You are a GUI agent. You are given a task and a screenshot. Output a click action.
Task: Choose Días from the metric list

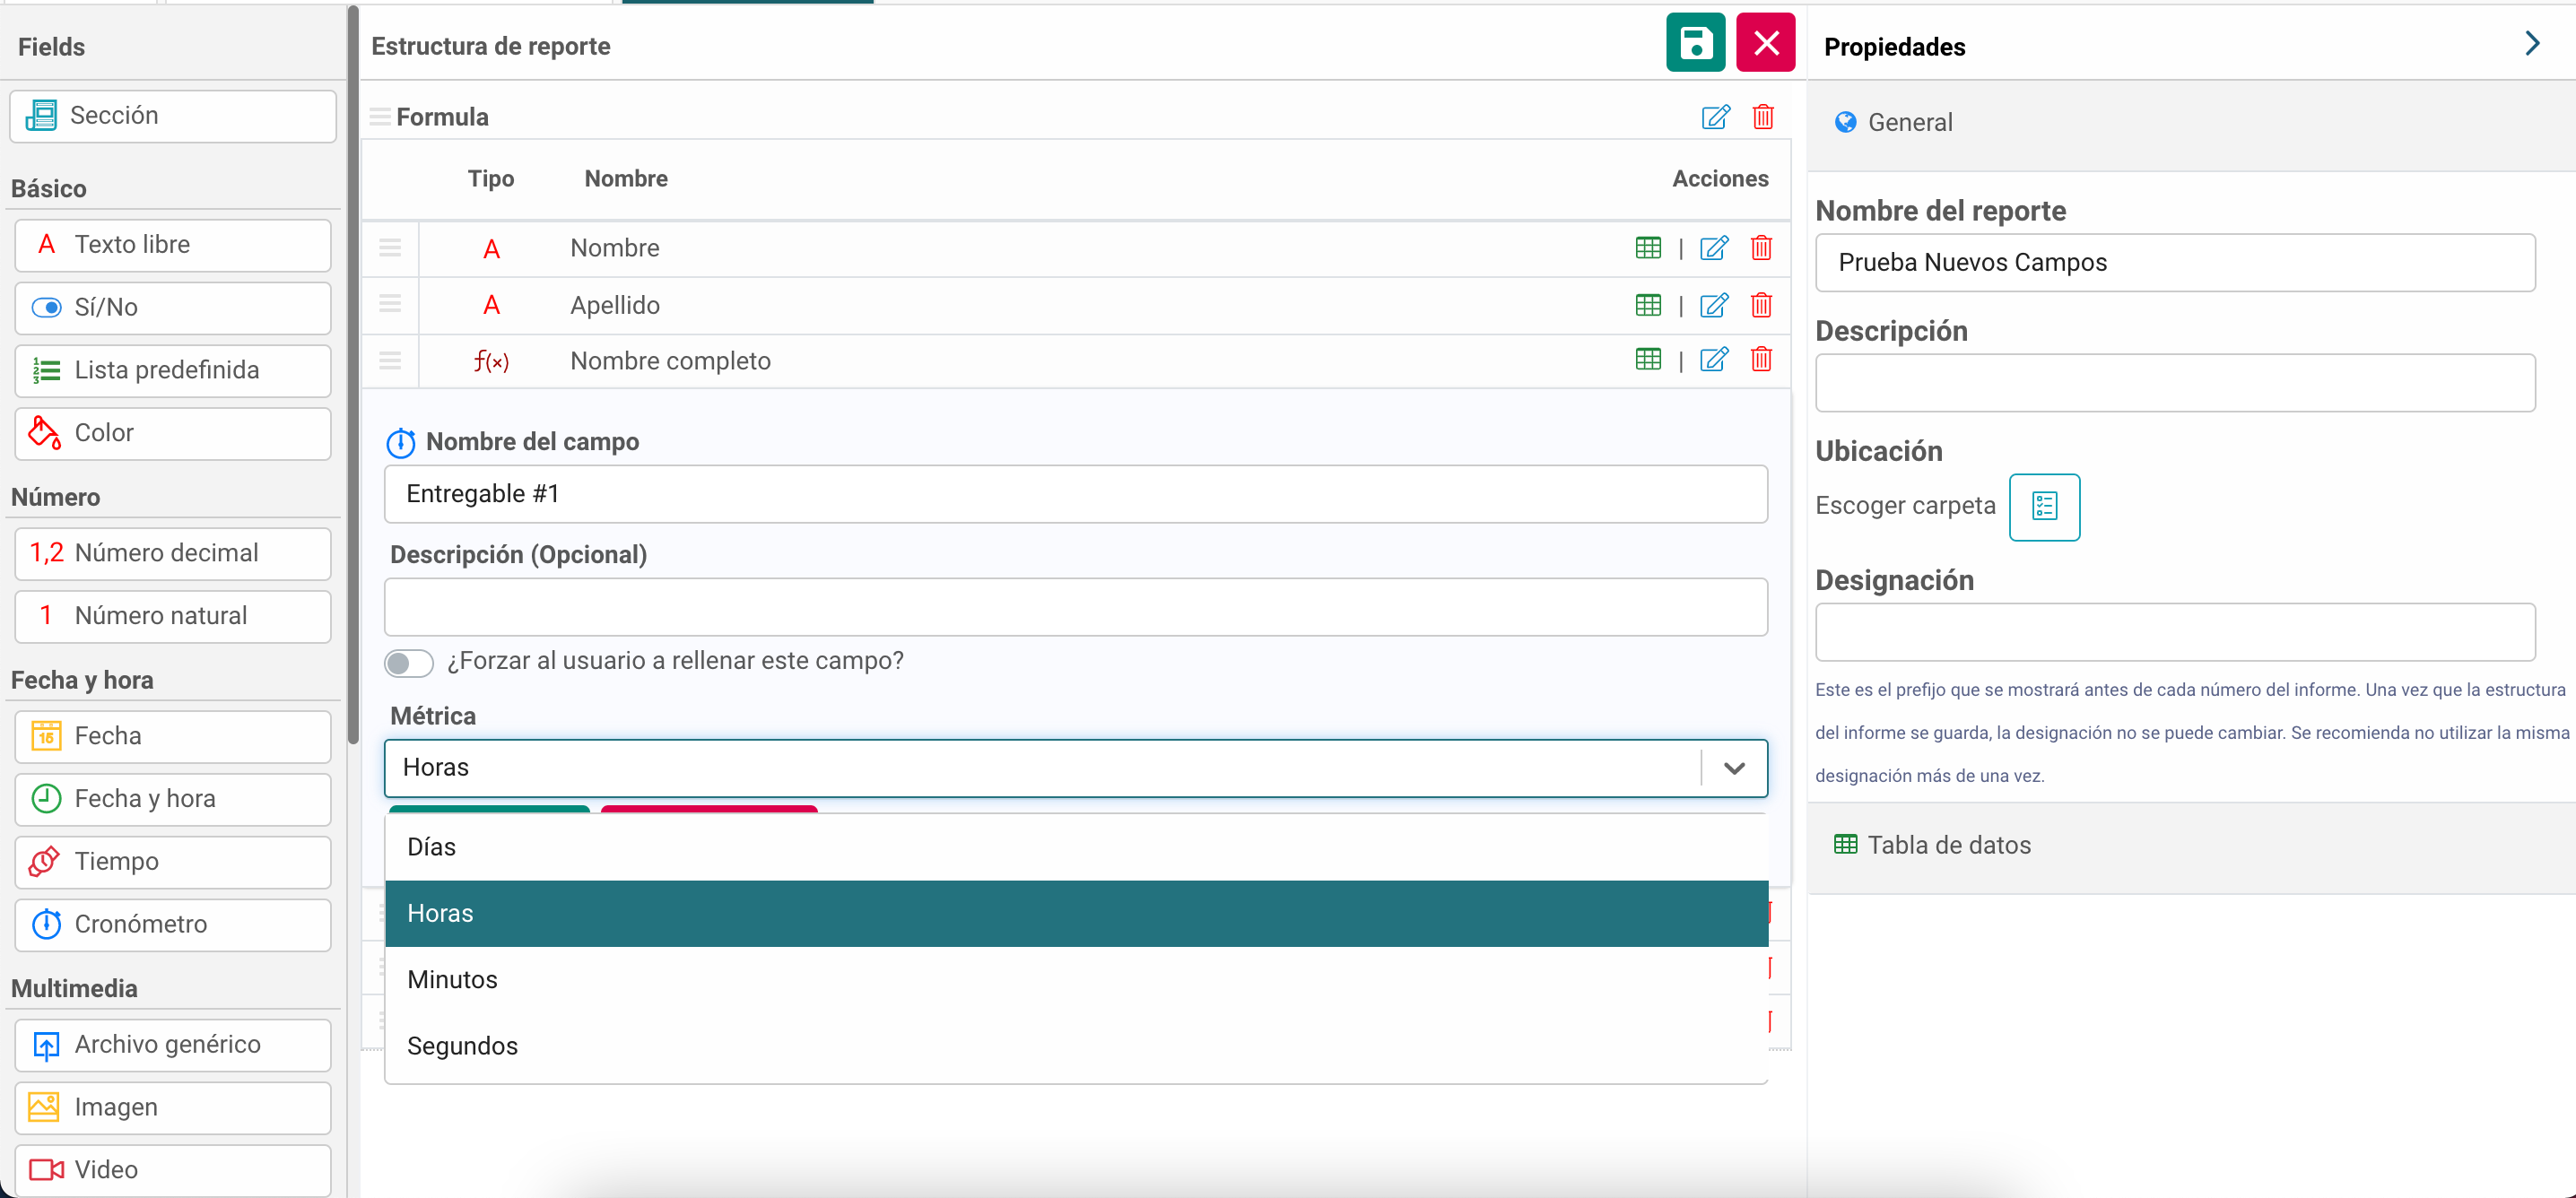[1076, 847]
